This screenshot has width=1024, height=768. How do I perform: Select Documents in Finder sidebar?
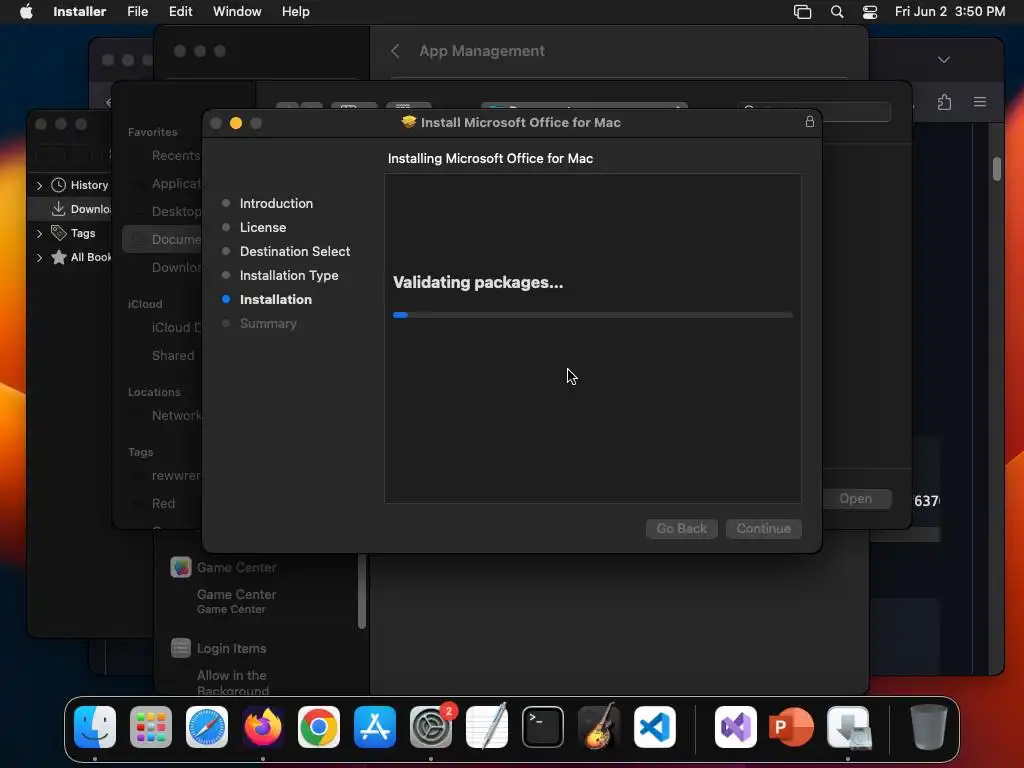pos(162,240)
